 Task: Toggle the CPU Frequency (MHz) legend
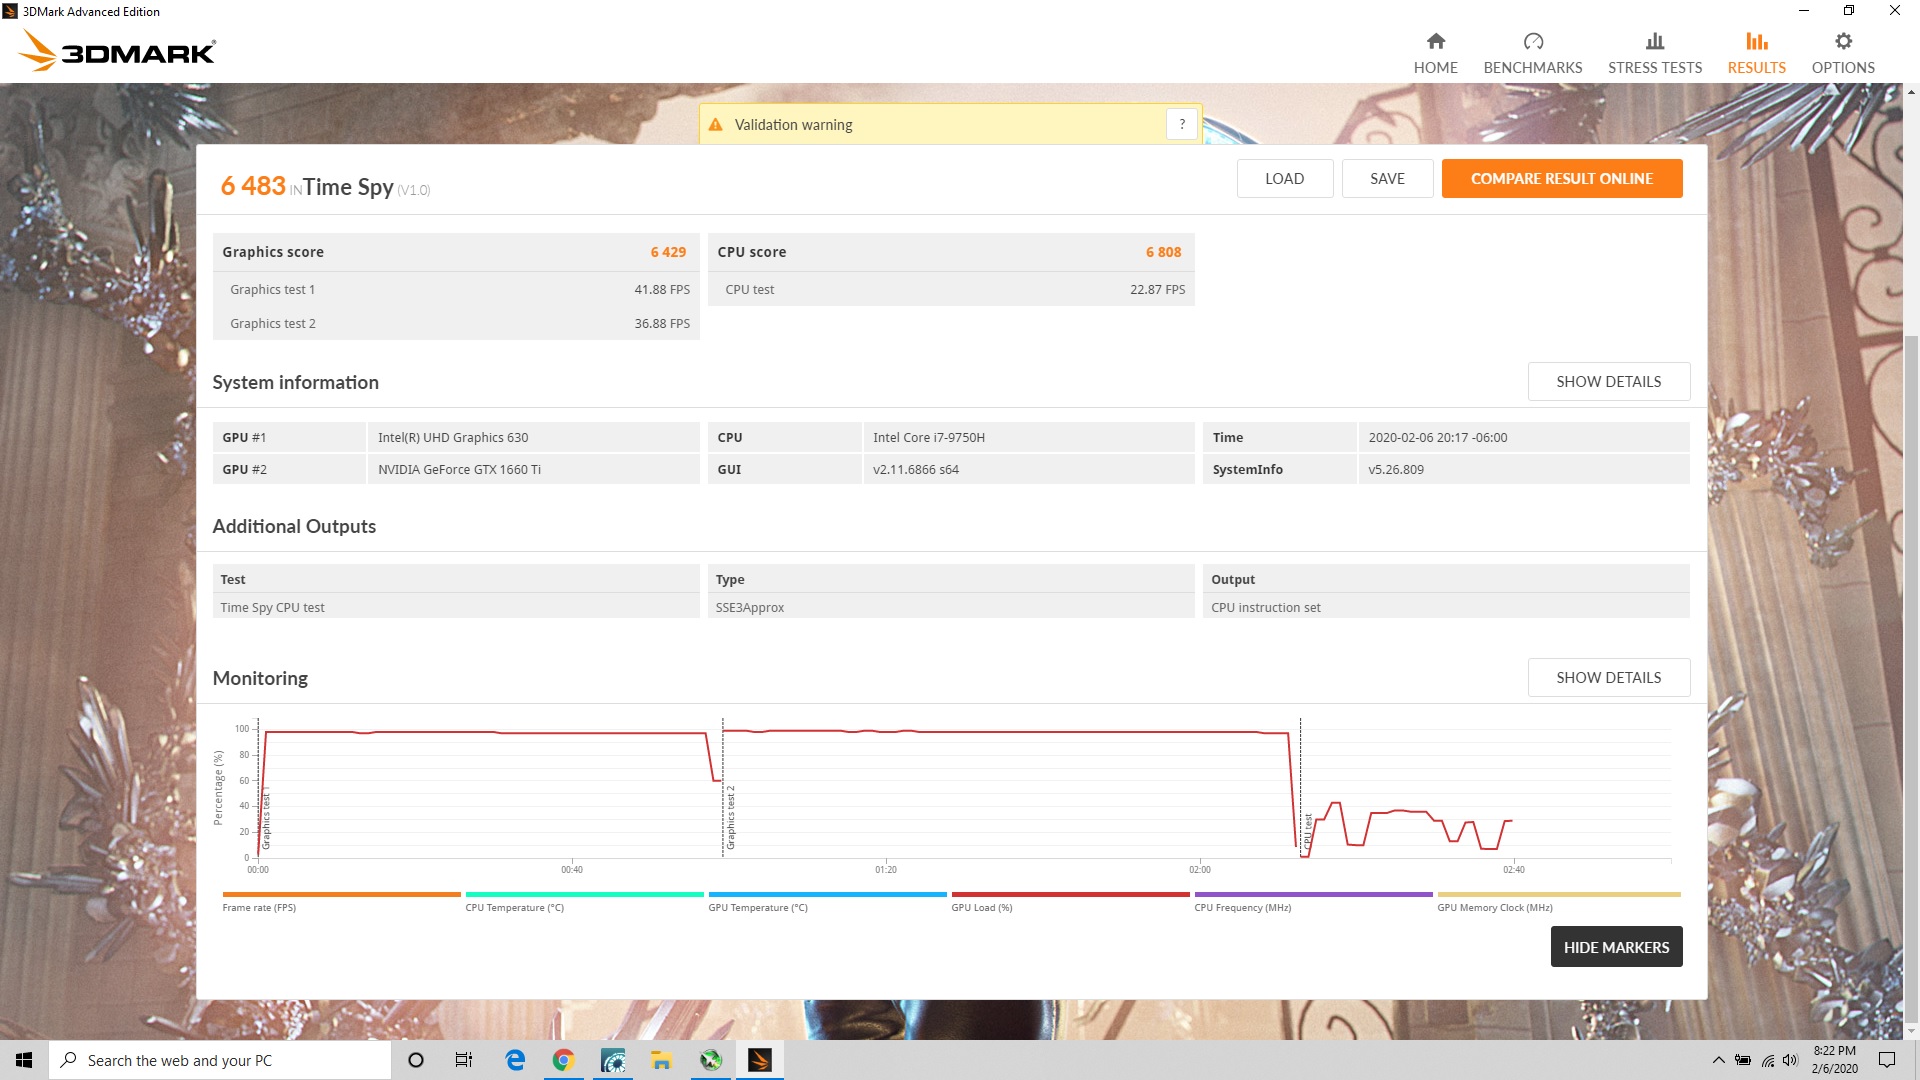coord(1313,902)
